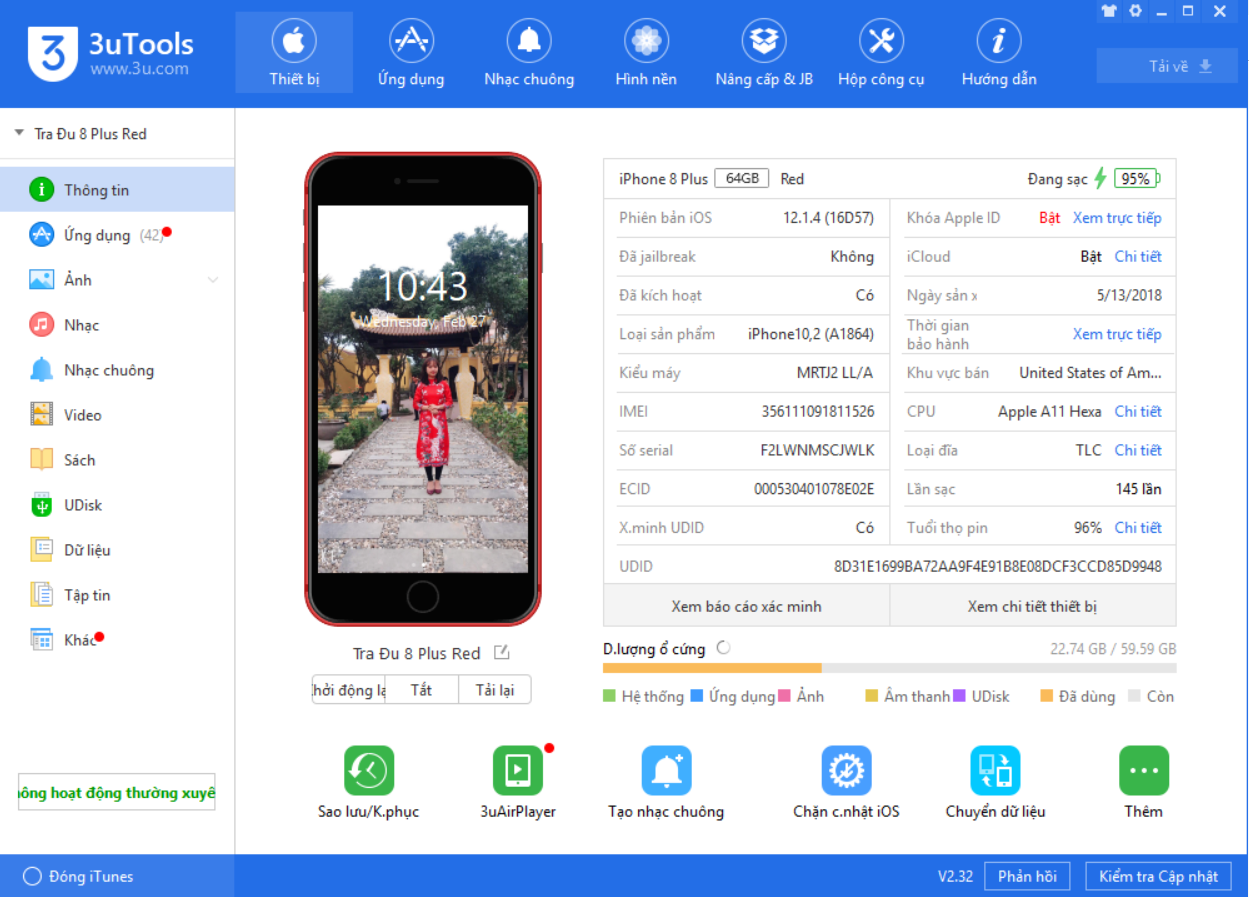The height and width of the screenshot is (897, 1249).
Task: Click the 3uTools logo
Action: [110, 53]
